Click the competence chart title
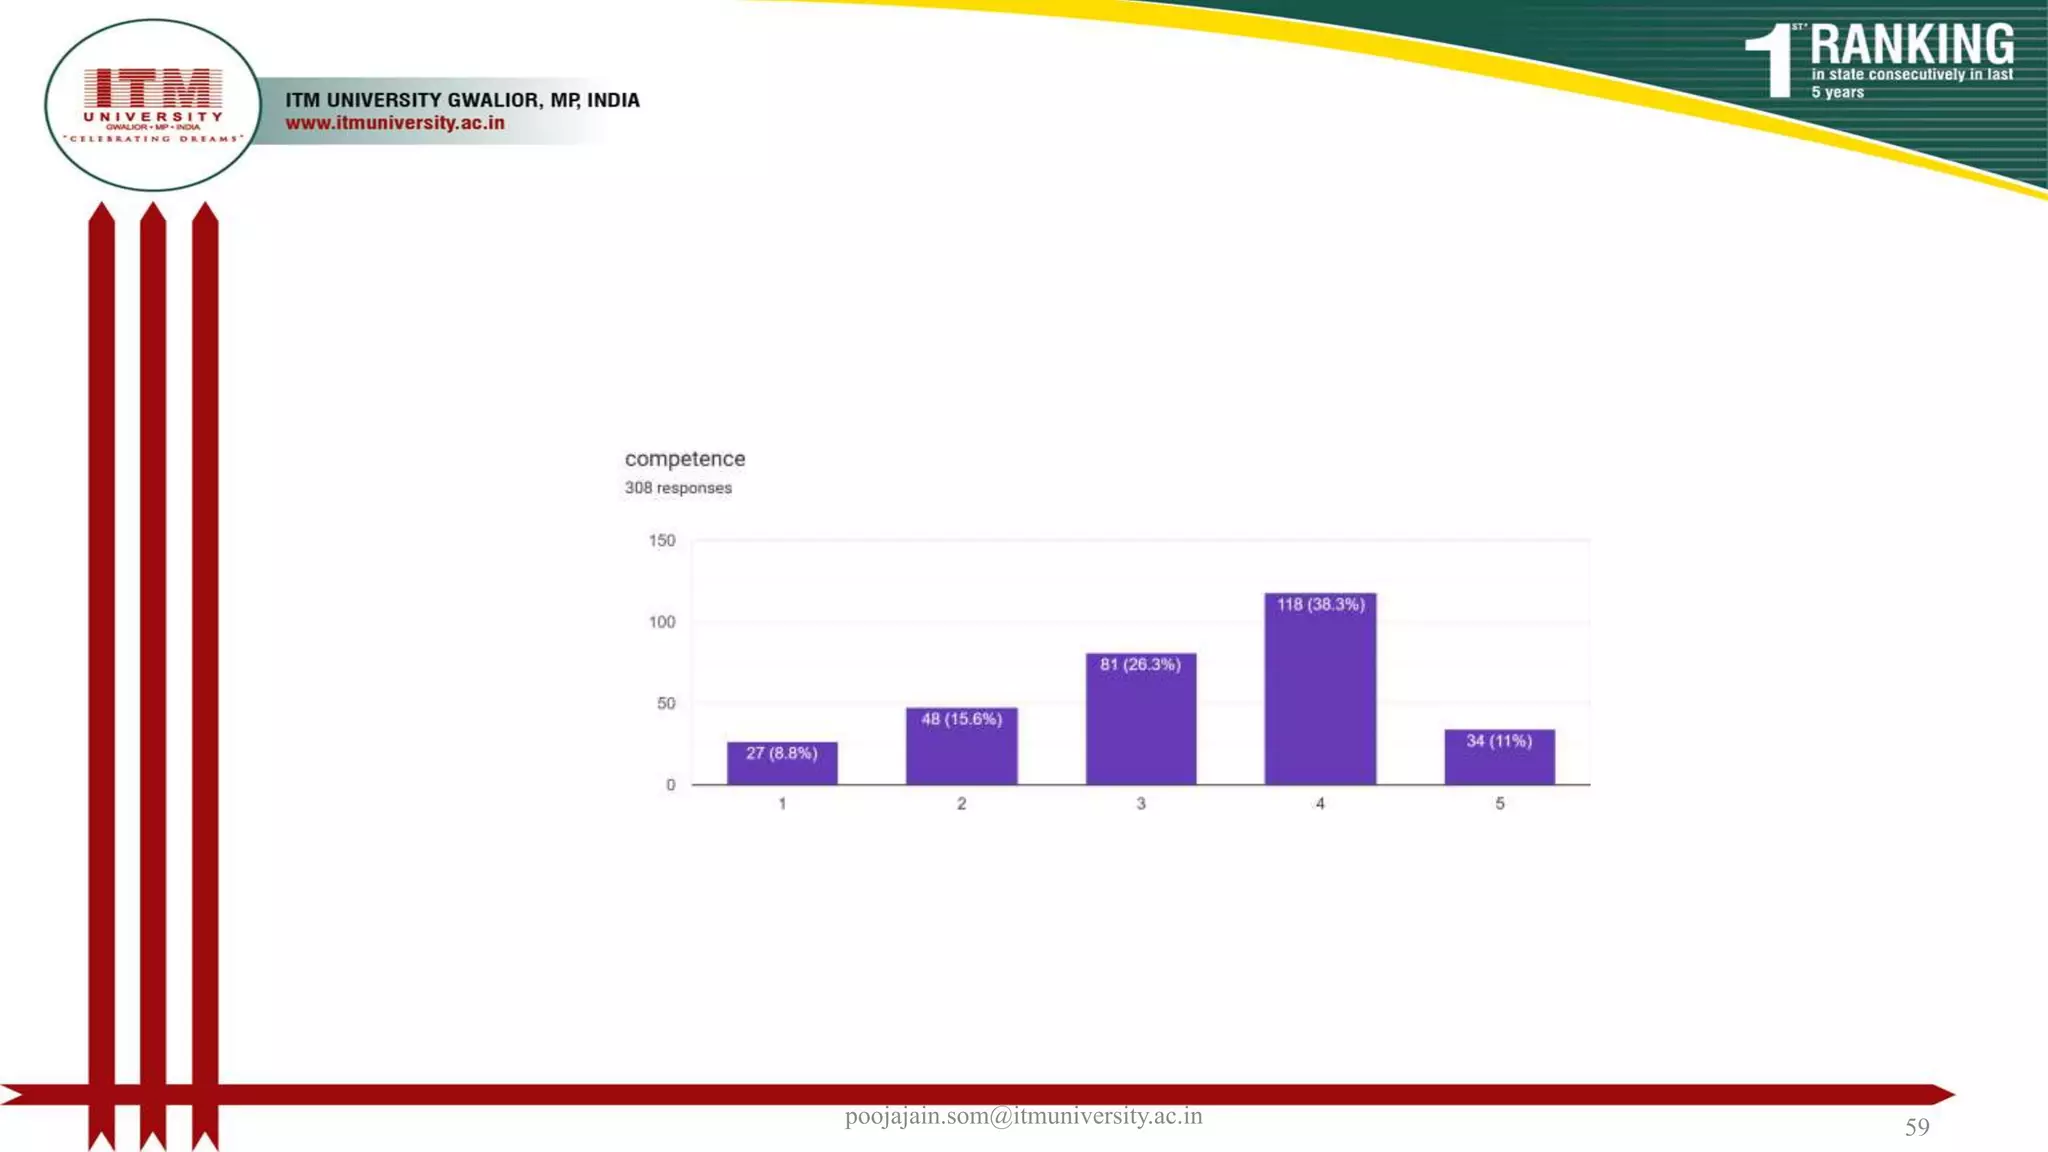 click(x=685, y=459)
